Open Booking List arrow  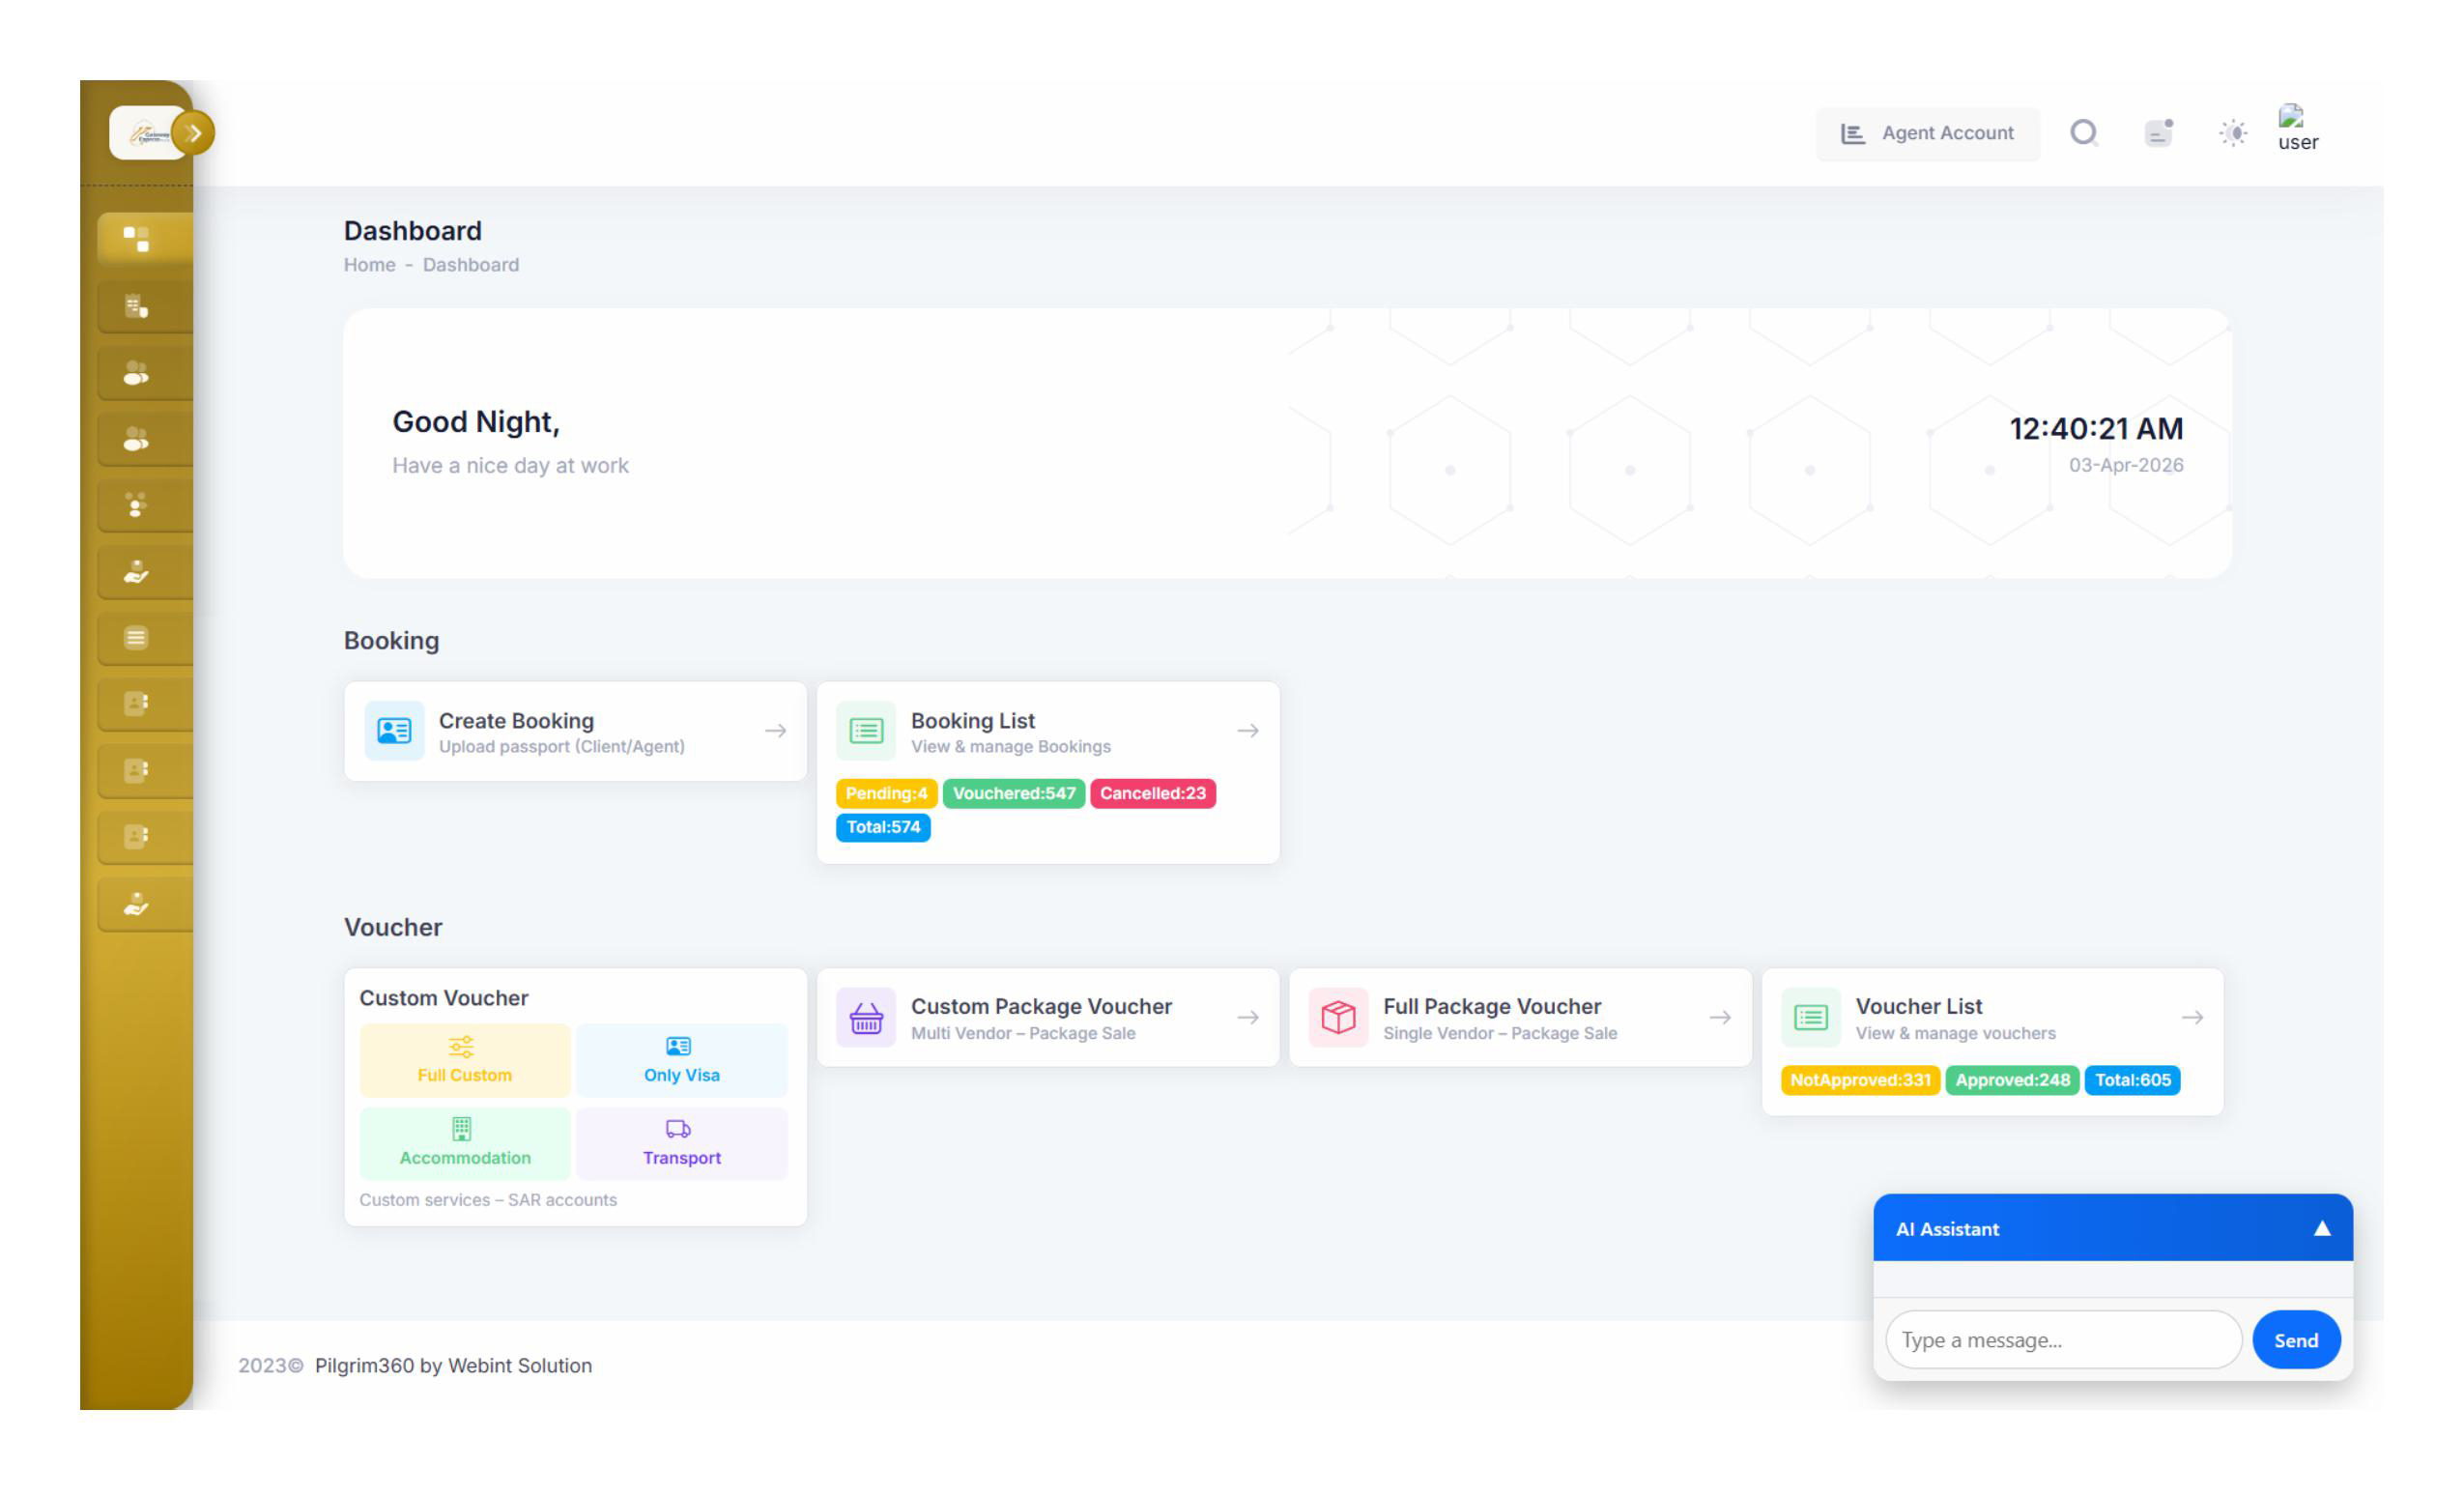click(1247, 731)
